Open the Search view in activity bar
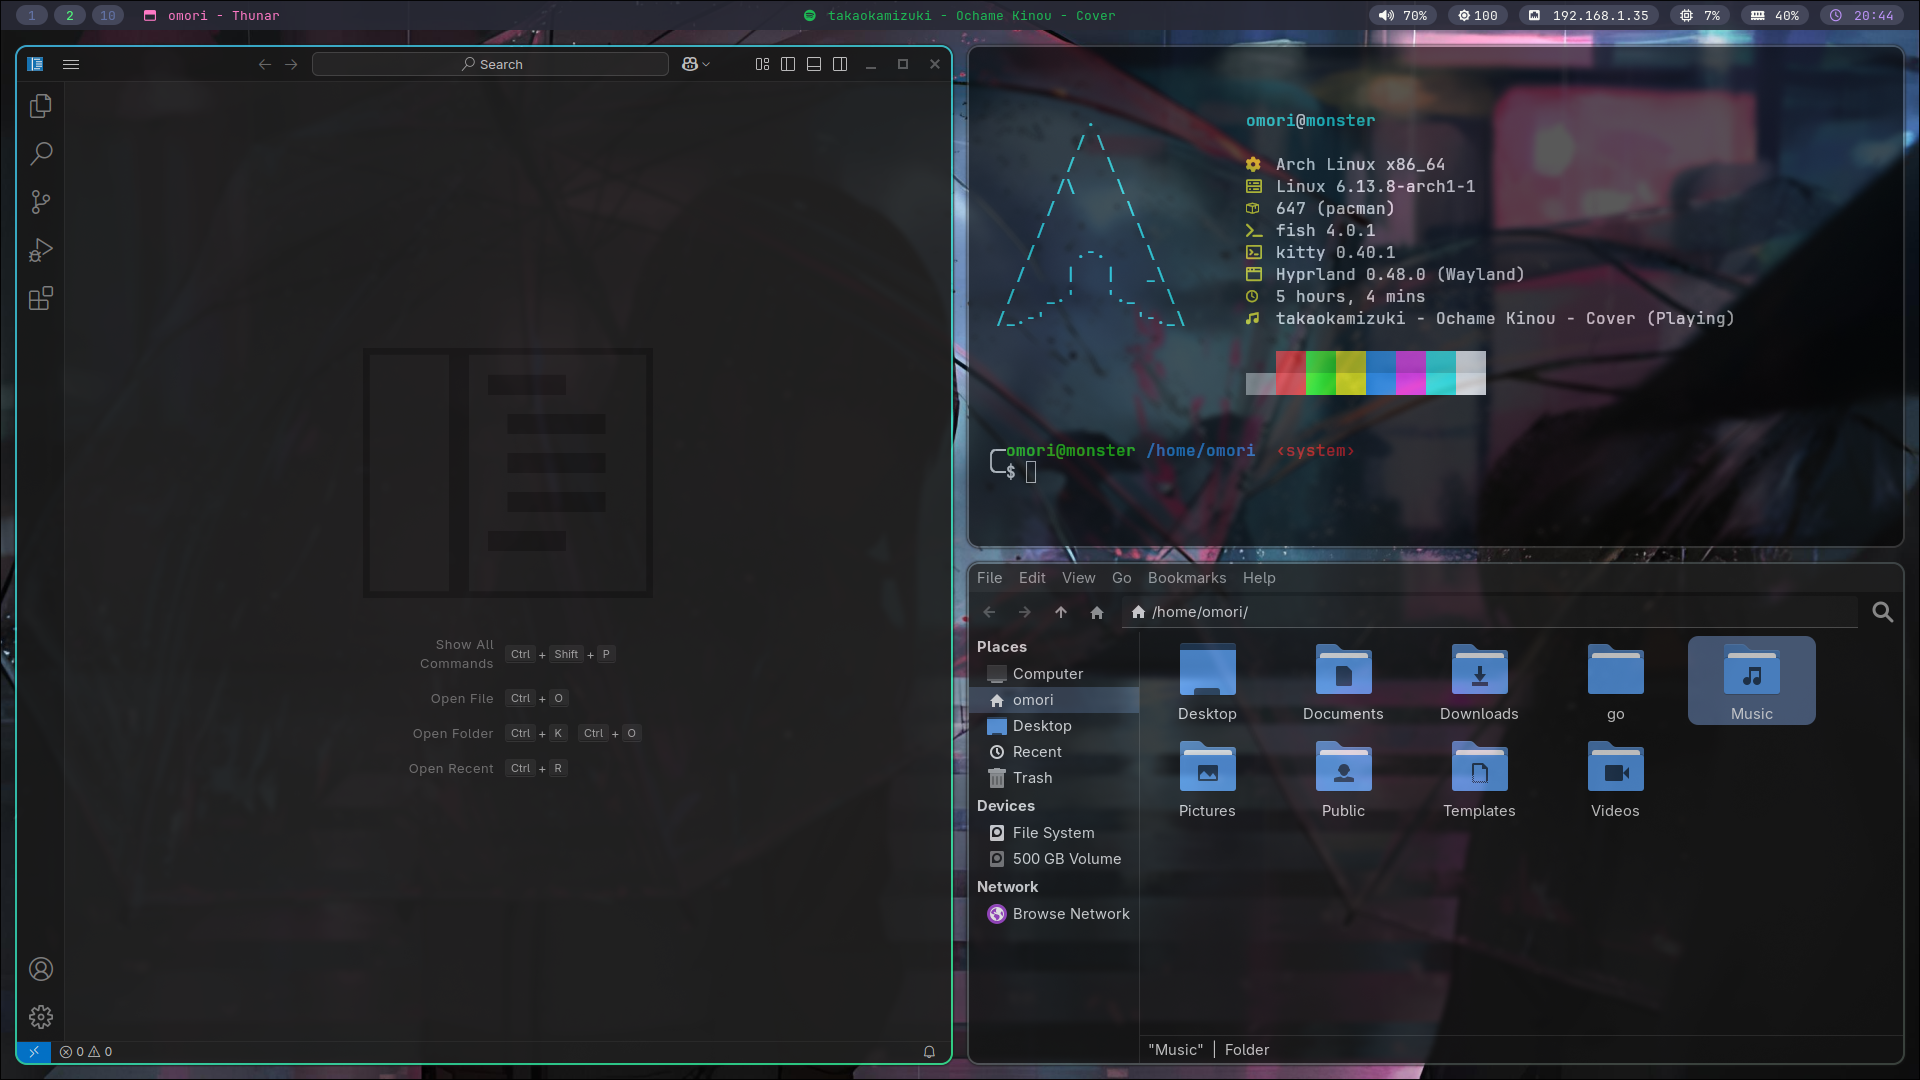This screenshot has height=1080, width=1920. tap(41, 154)
